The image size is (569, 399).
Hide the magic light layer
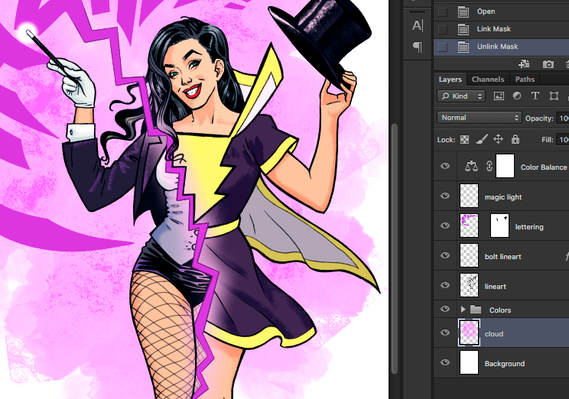445,196
